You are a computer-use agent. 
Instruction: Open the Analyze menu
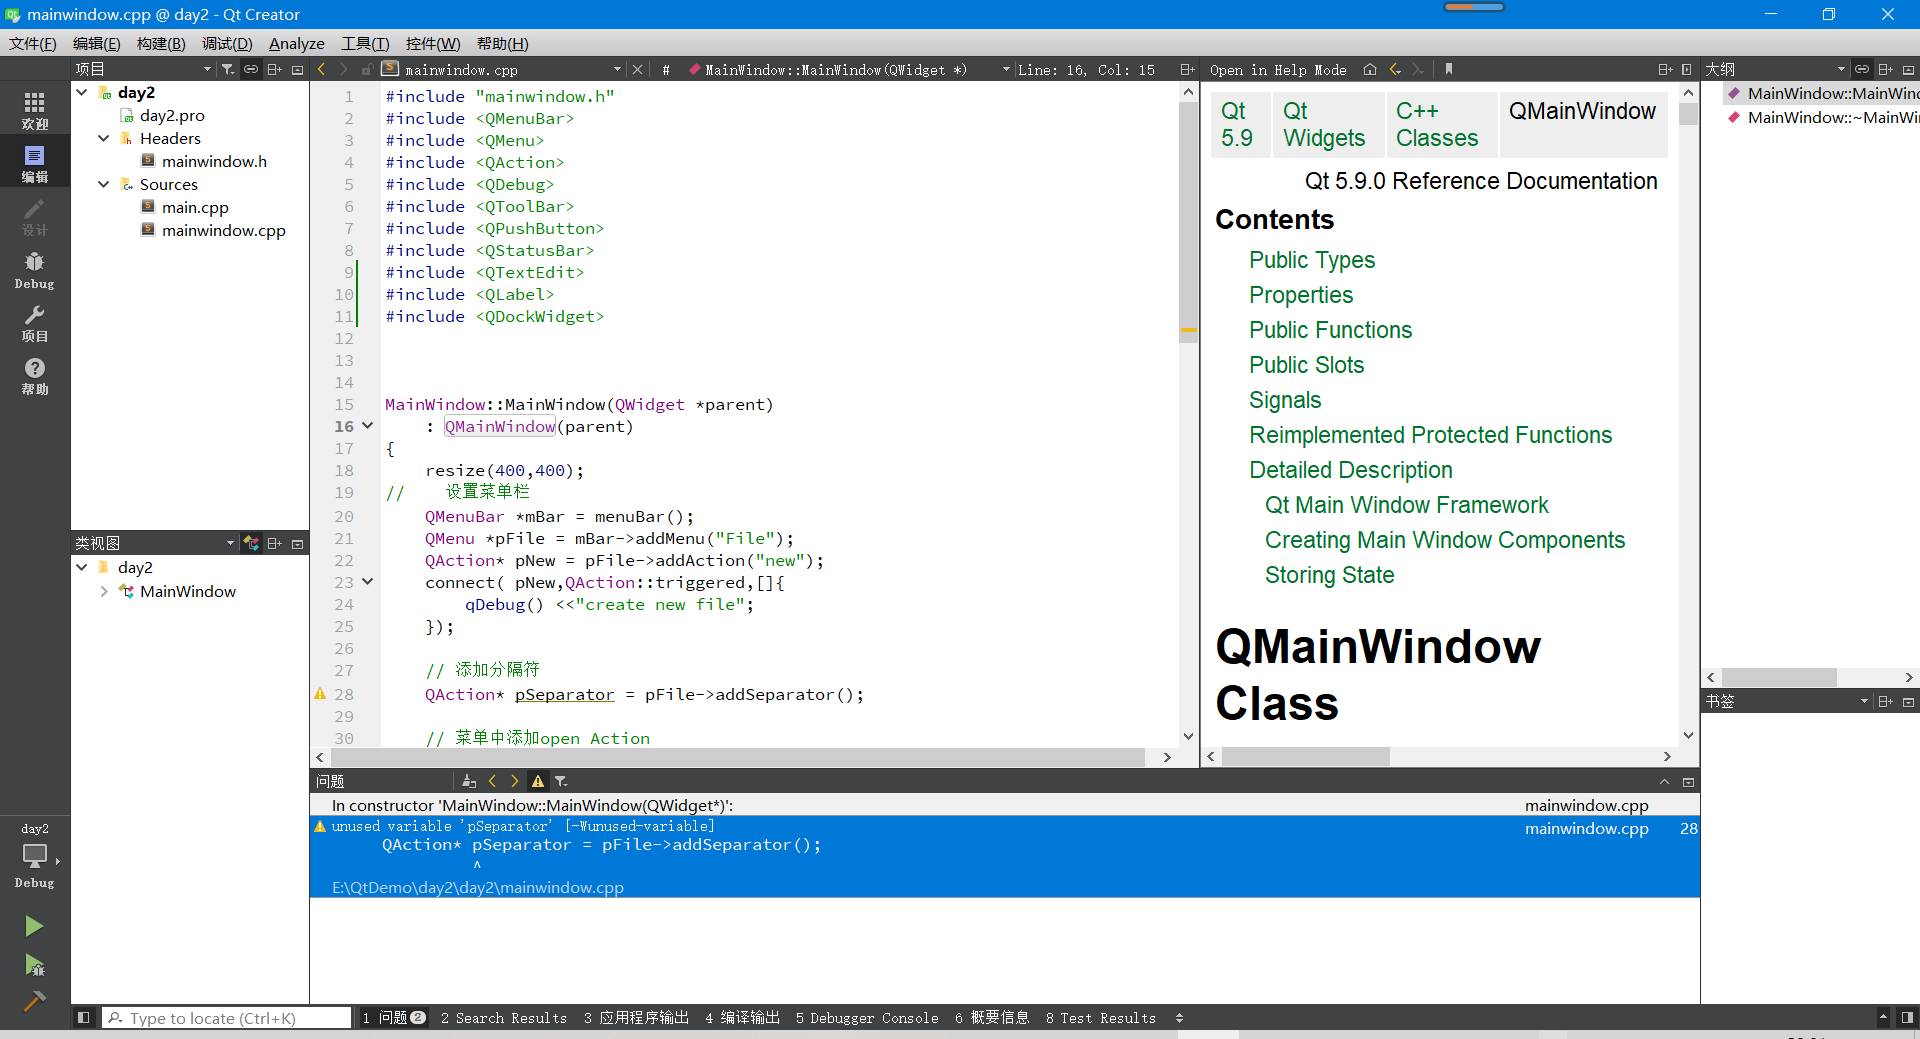(x=297, y=43)
